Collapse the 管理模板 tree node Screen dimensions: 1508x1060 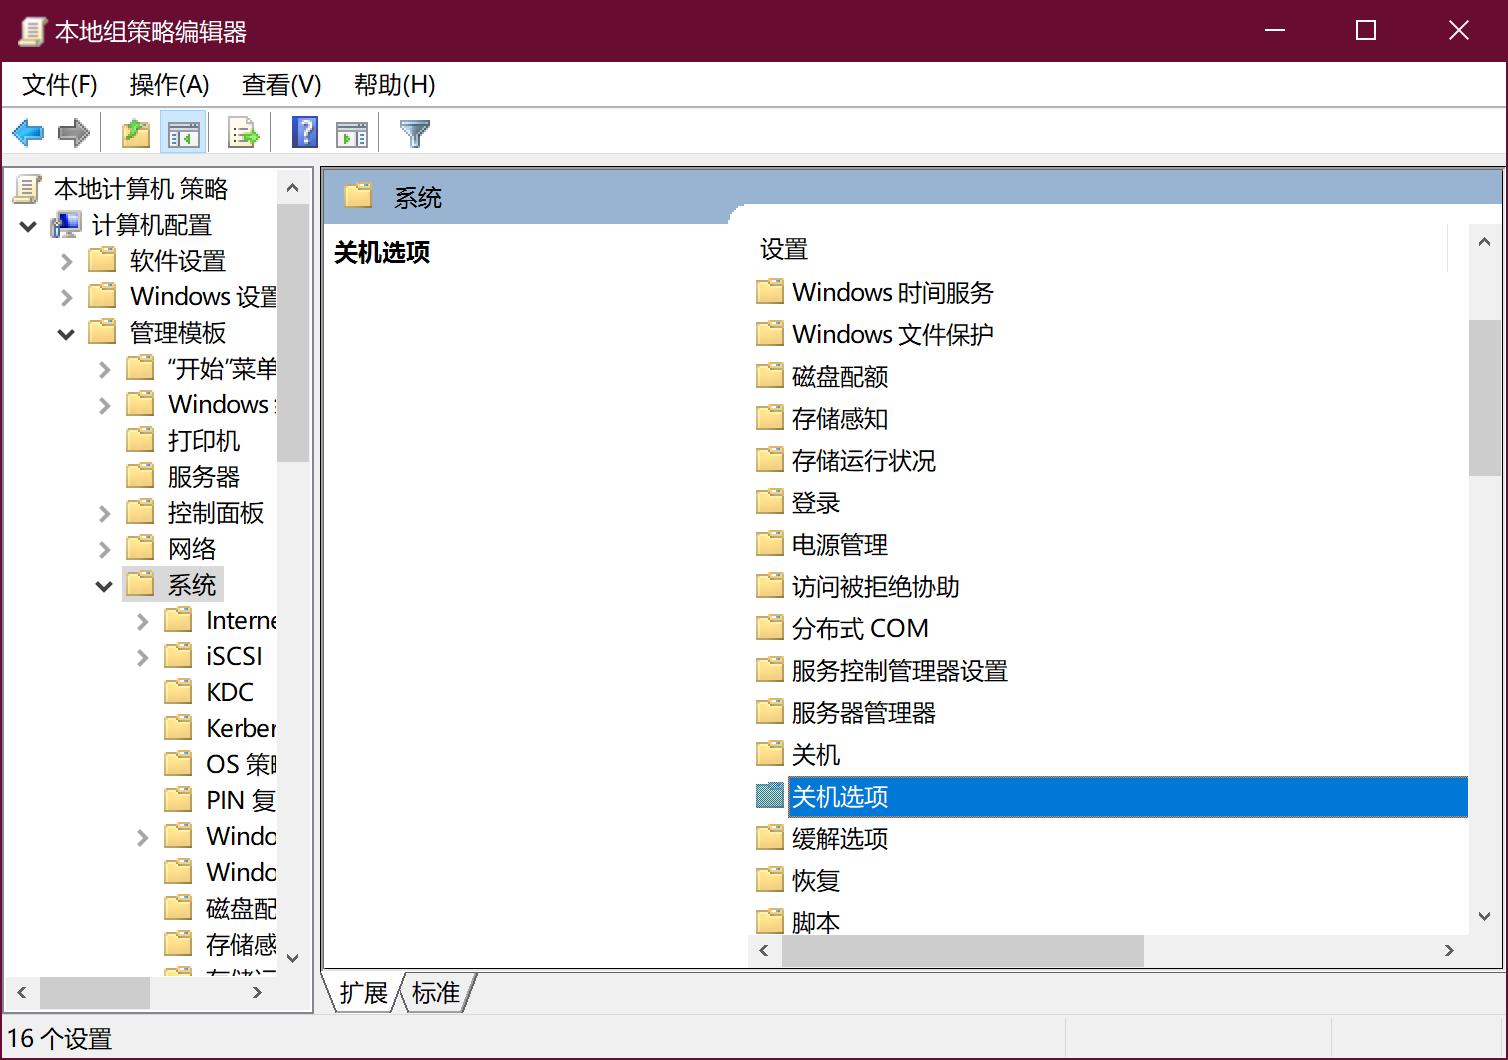coord(66,332)
